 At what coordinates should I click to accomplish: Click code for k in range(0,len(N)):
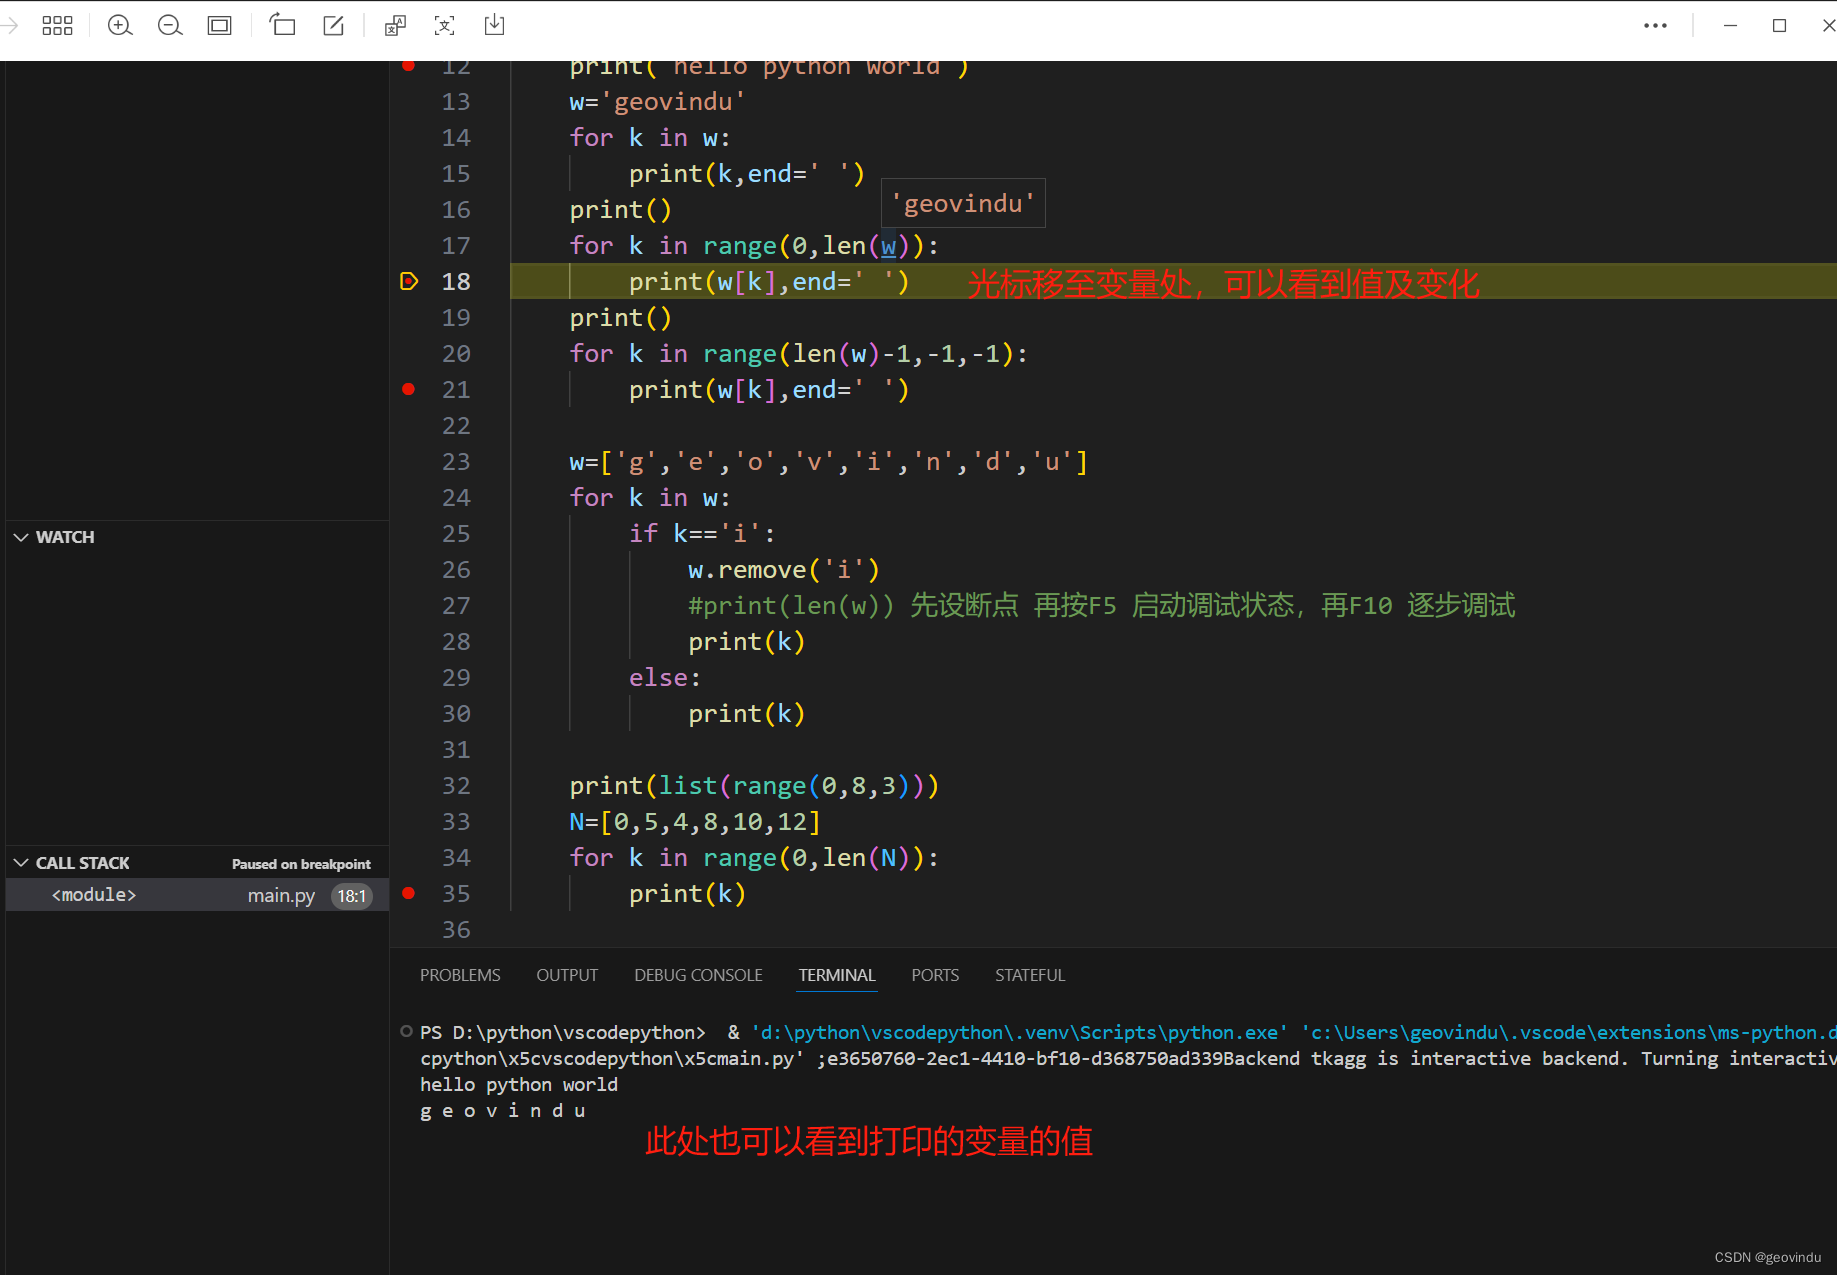coord(754,858)
